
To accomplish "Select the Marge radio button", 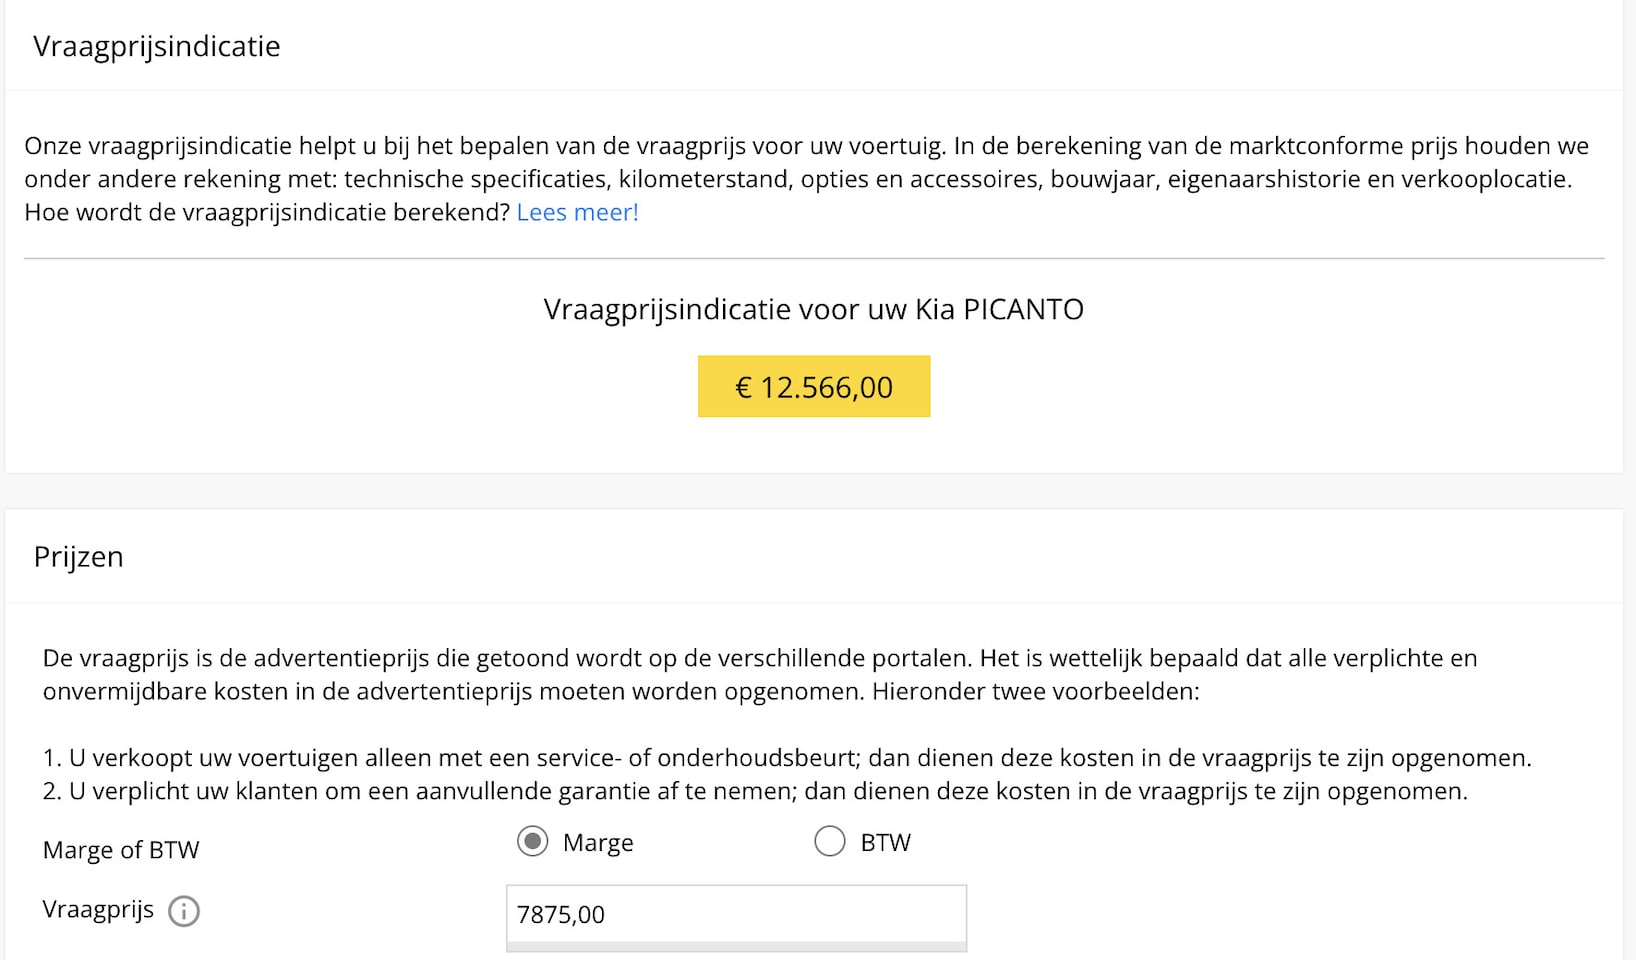I will click(x=533, y=842).
